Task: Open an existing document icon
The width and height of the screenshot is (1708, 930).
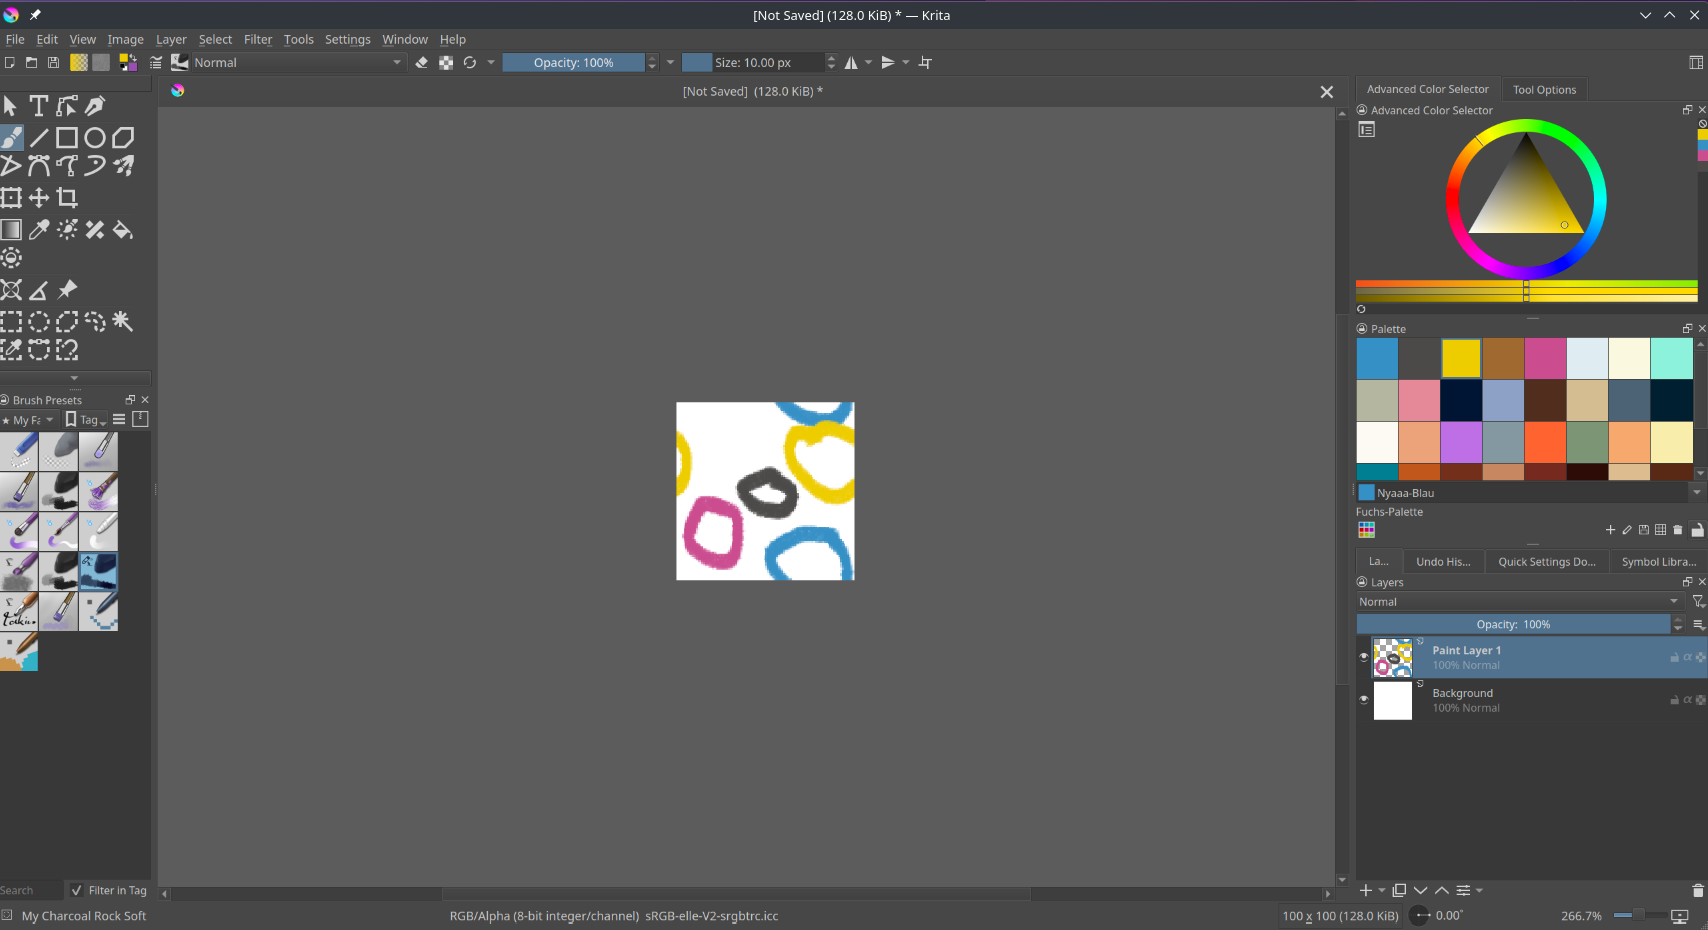Action: pos(31,63)
